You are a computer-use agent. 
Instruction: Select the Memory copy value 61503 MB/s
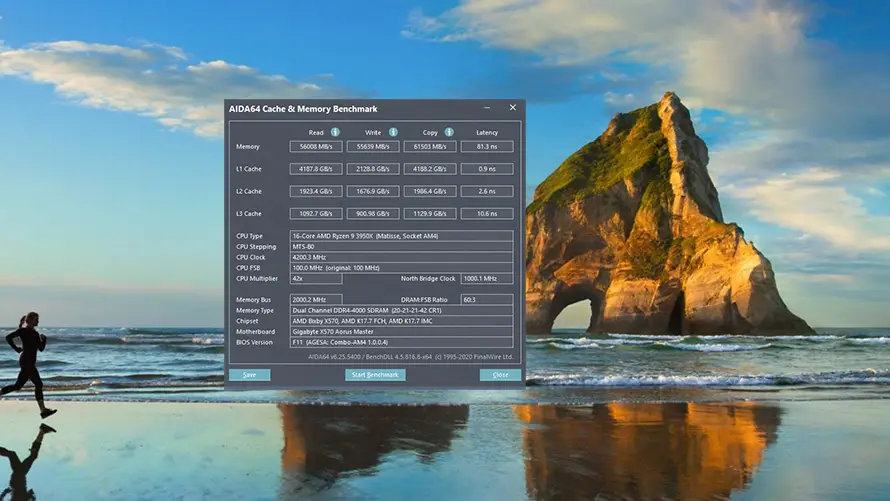[x=430, y=146]
